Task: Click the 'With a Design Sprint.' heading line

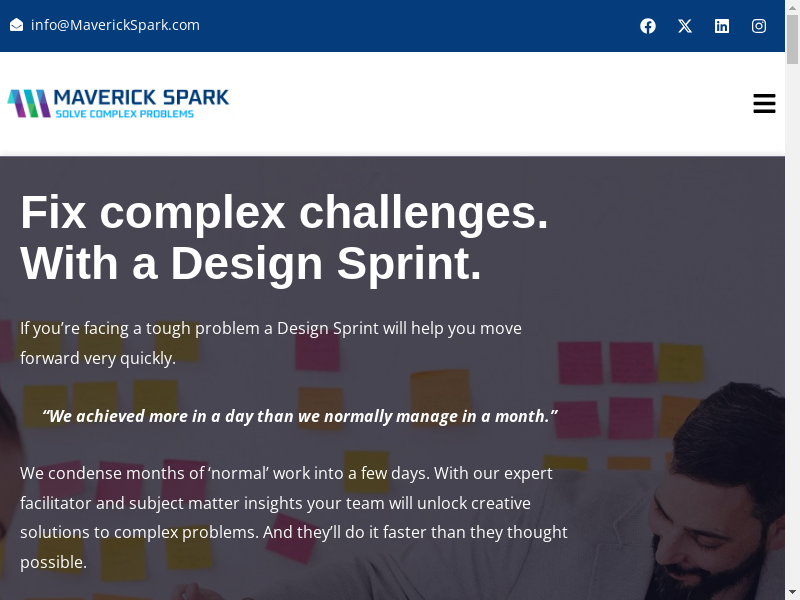Action: pyautogui.click(x=251, y=263)
